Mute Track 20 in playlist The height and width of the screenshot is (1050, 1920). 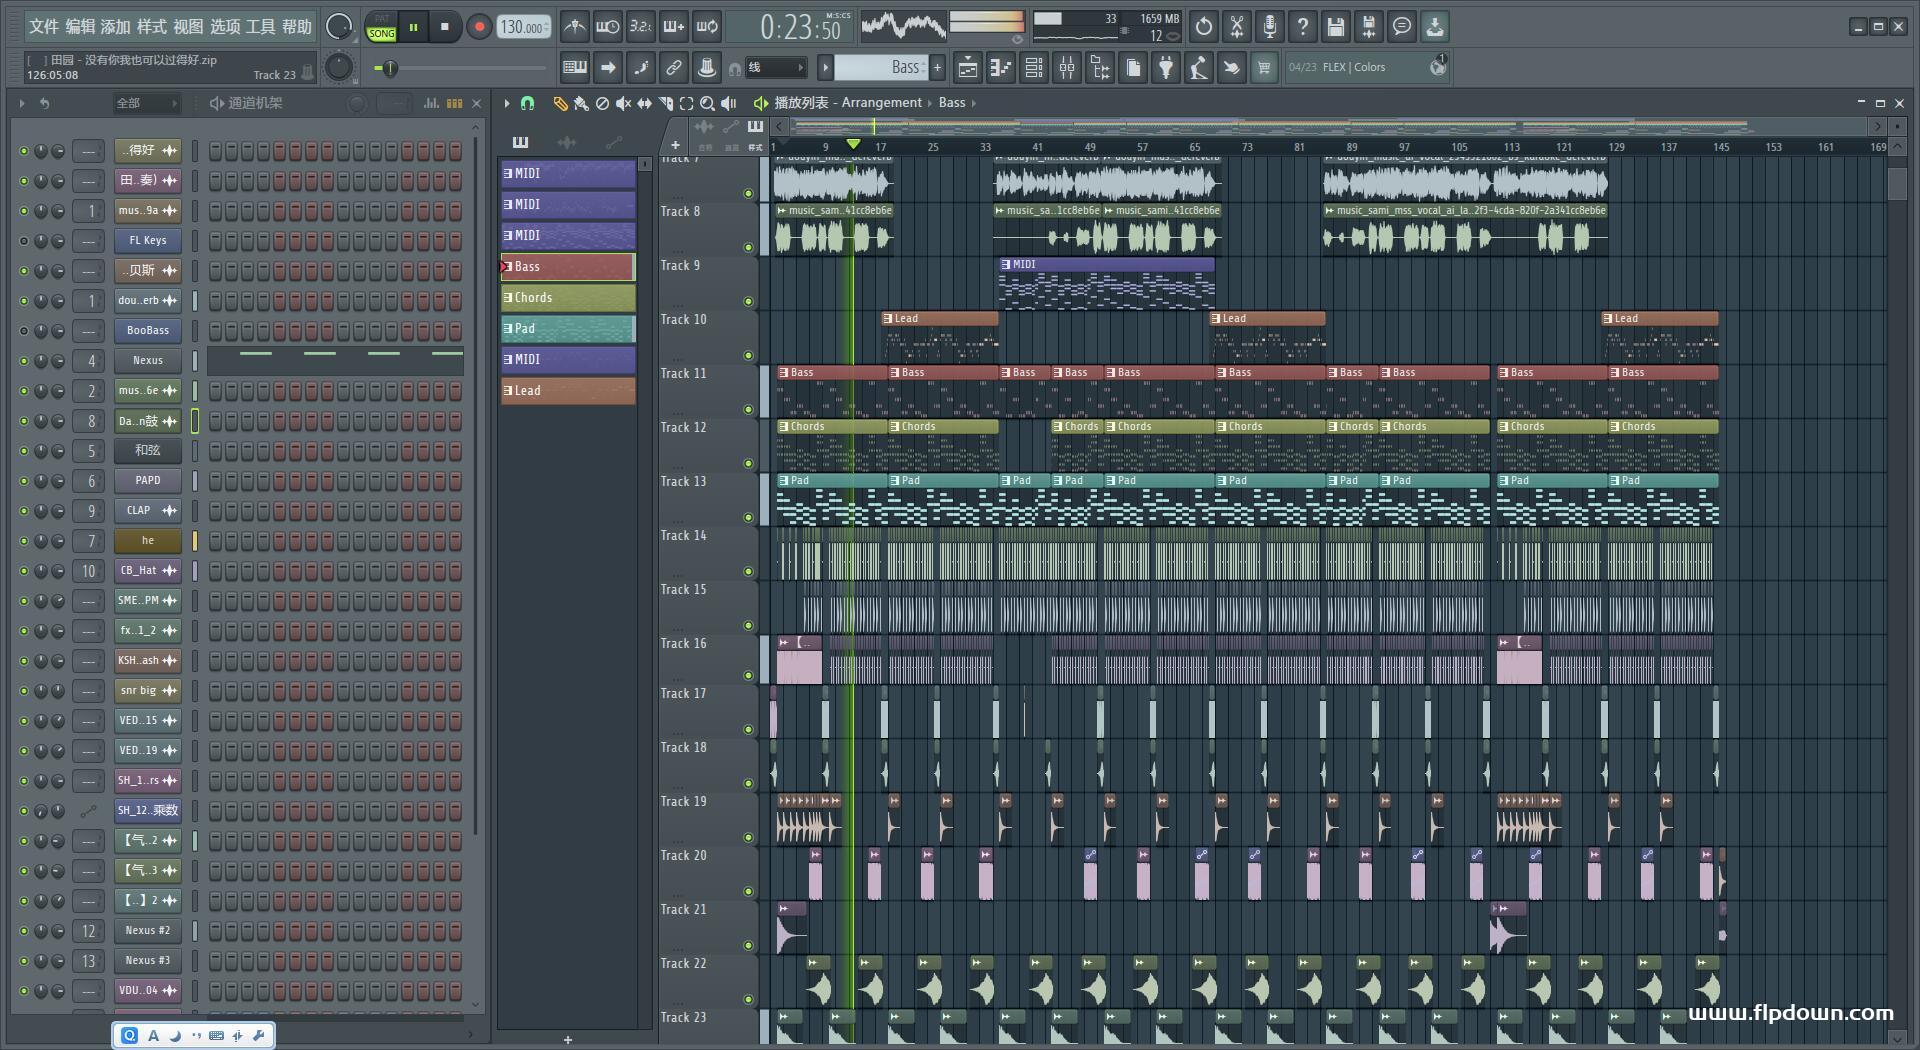click(748, 892)
